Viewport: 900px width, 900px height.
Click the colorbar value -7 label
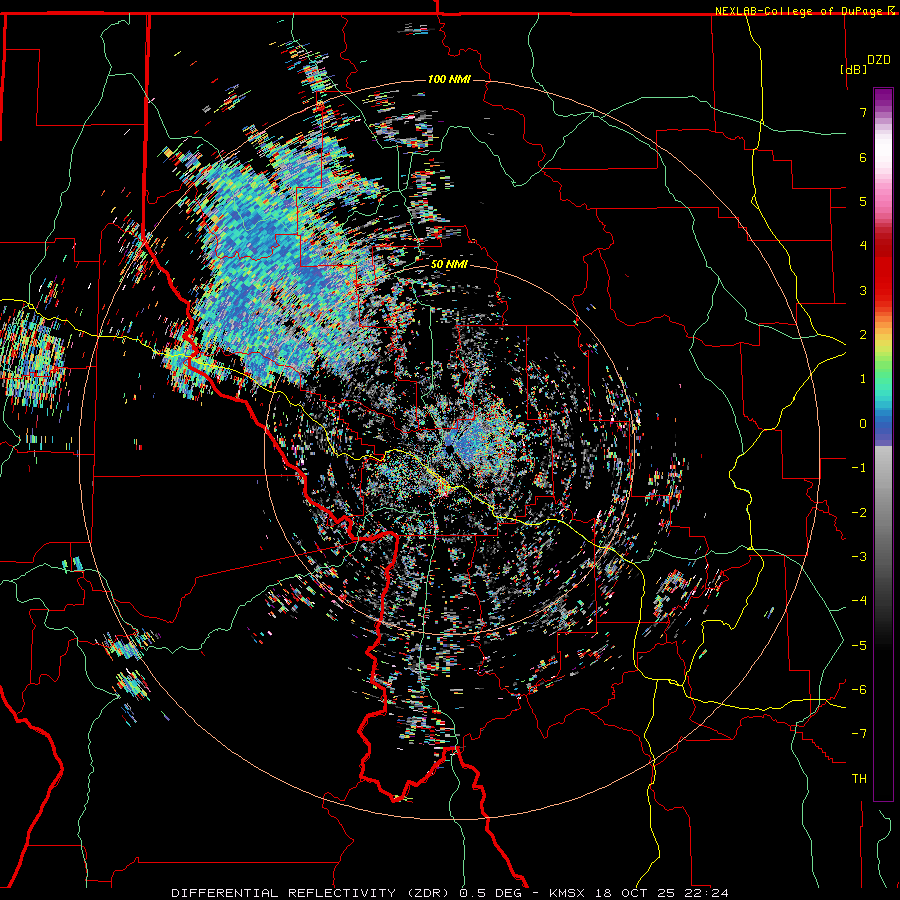859,734
